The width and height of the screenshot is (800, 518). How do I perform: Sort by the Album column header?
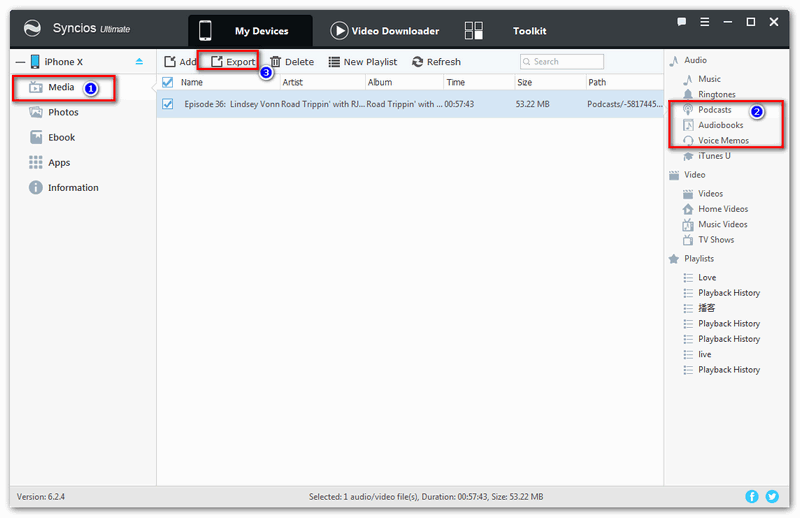[x=380, y=82]
